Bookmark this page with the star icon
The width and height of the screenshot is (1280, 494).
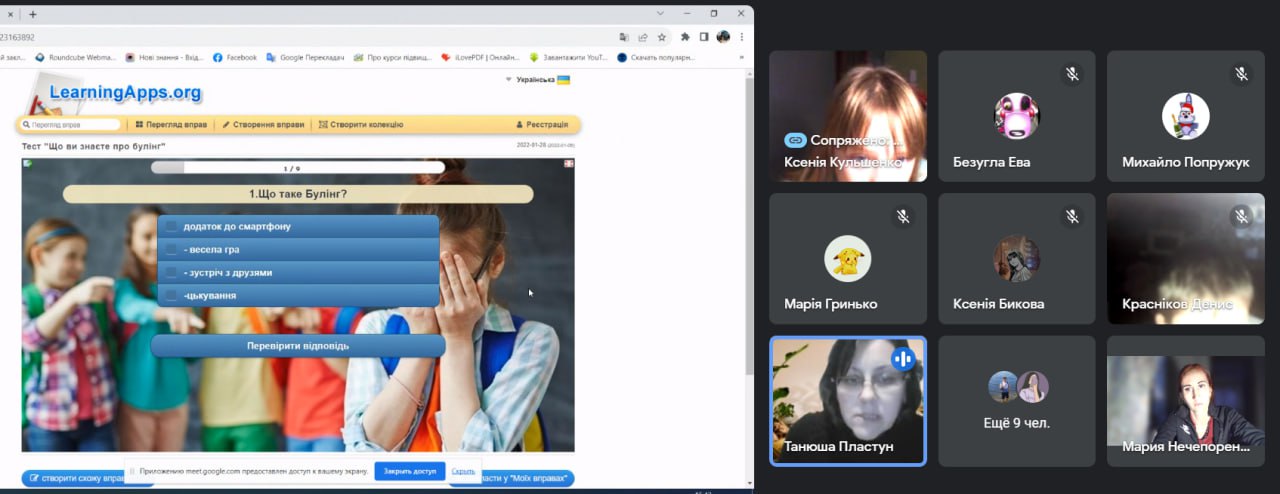pyautogui.click(x=661, y=37)
